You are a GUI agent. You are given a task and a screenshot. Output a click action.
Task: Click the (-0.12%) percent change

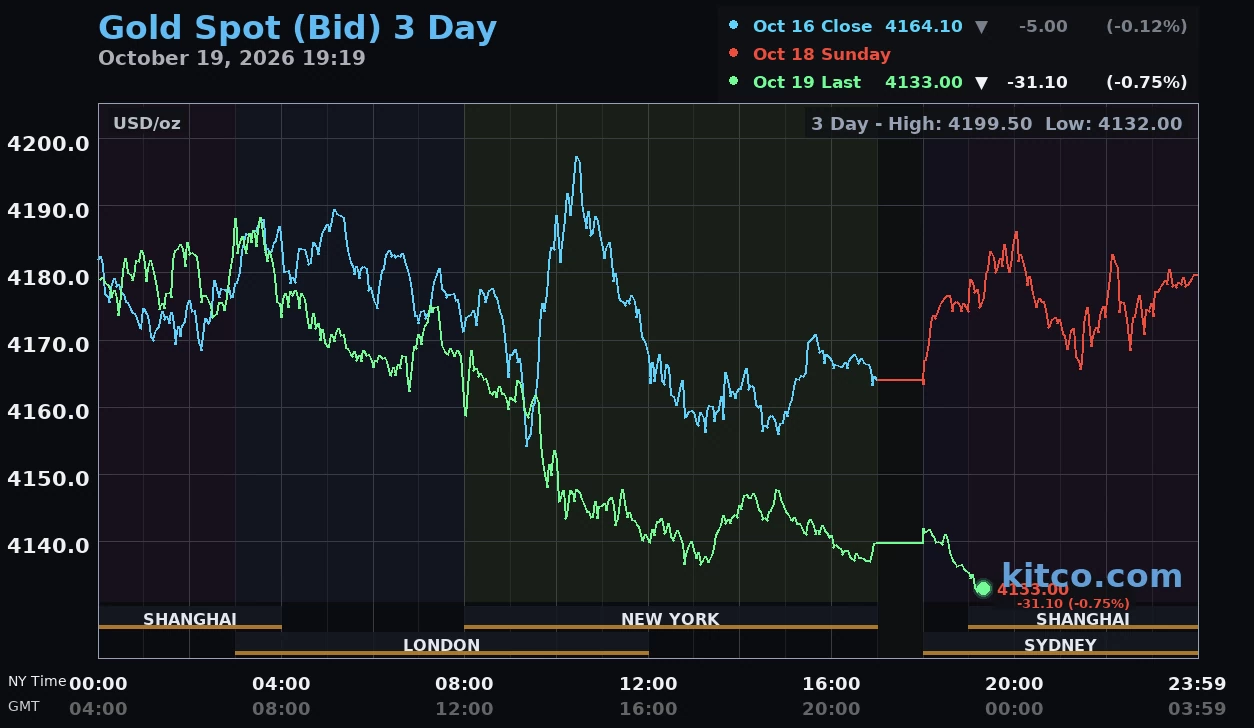1147,26
